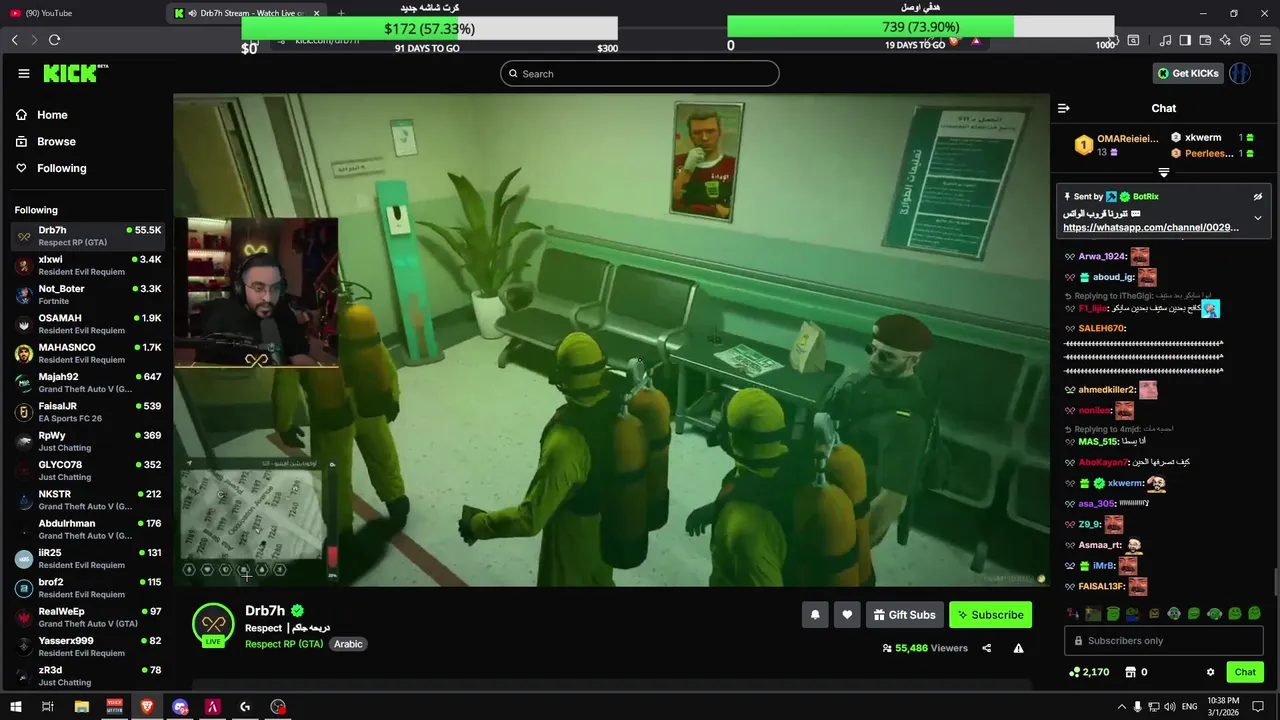Open NKSTR channel in Following list
The width and height of the screenshot is (1280, 720).
tap(88, 499)
